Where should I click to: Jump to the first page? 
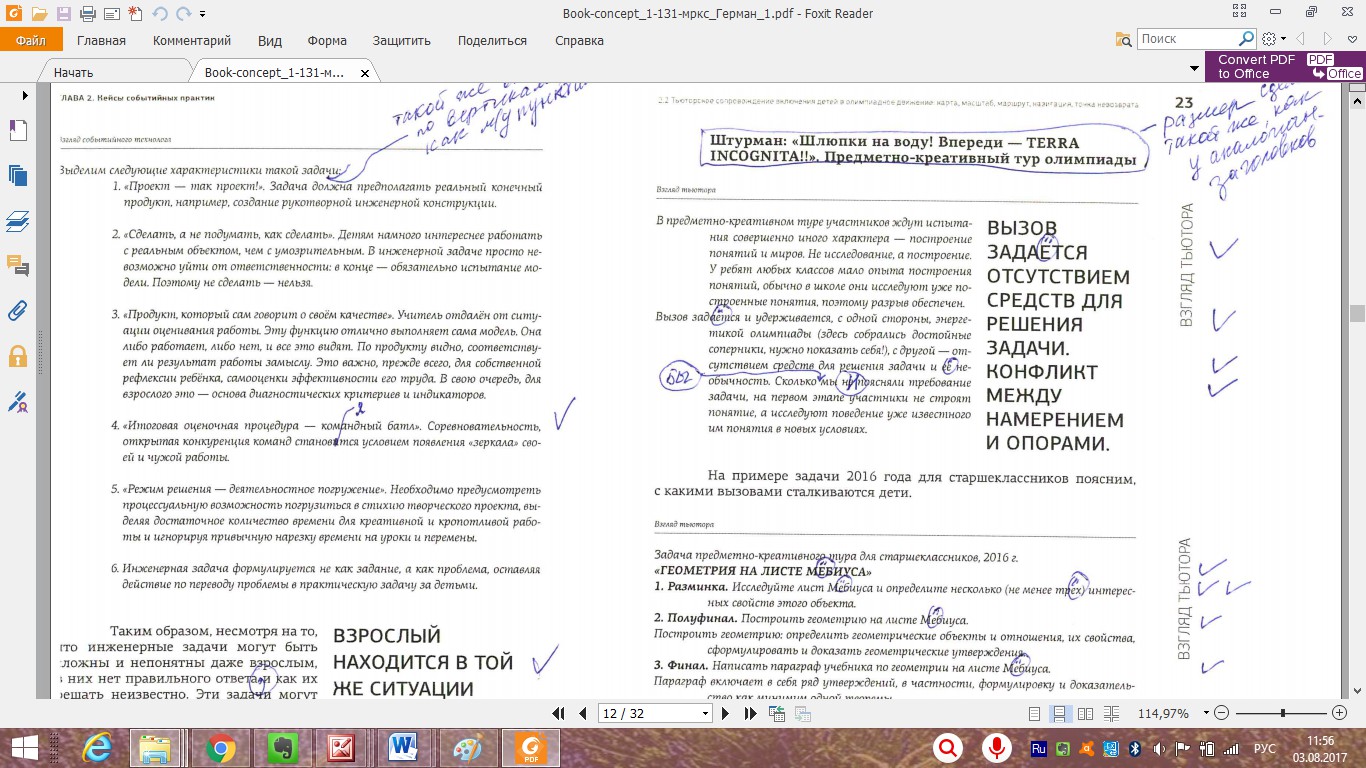tap(560, 713)
